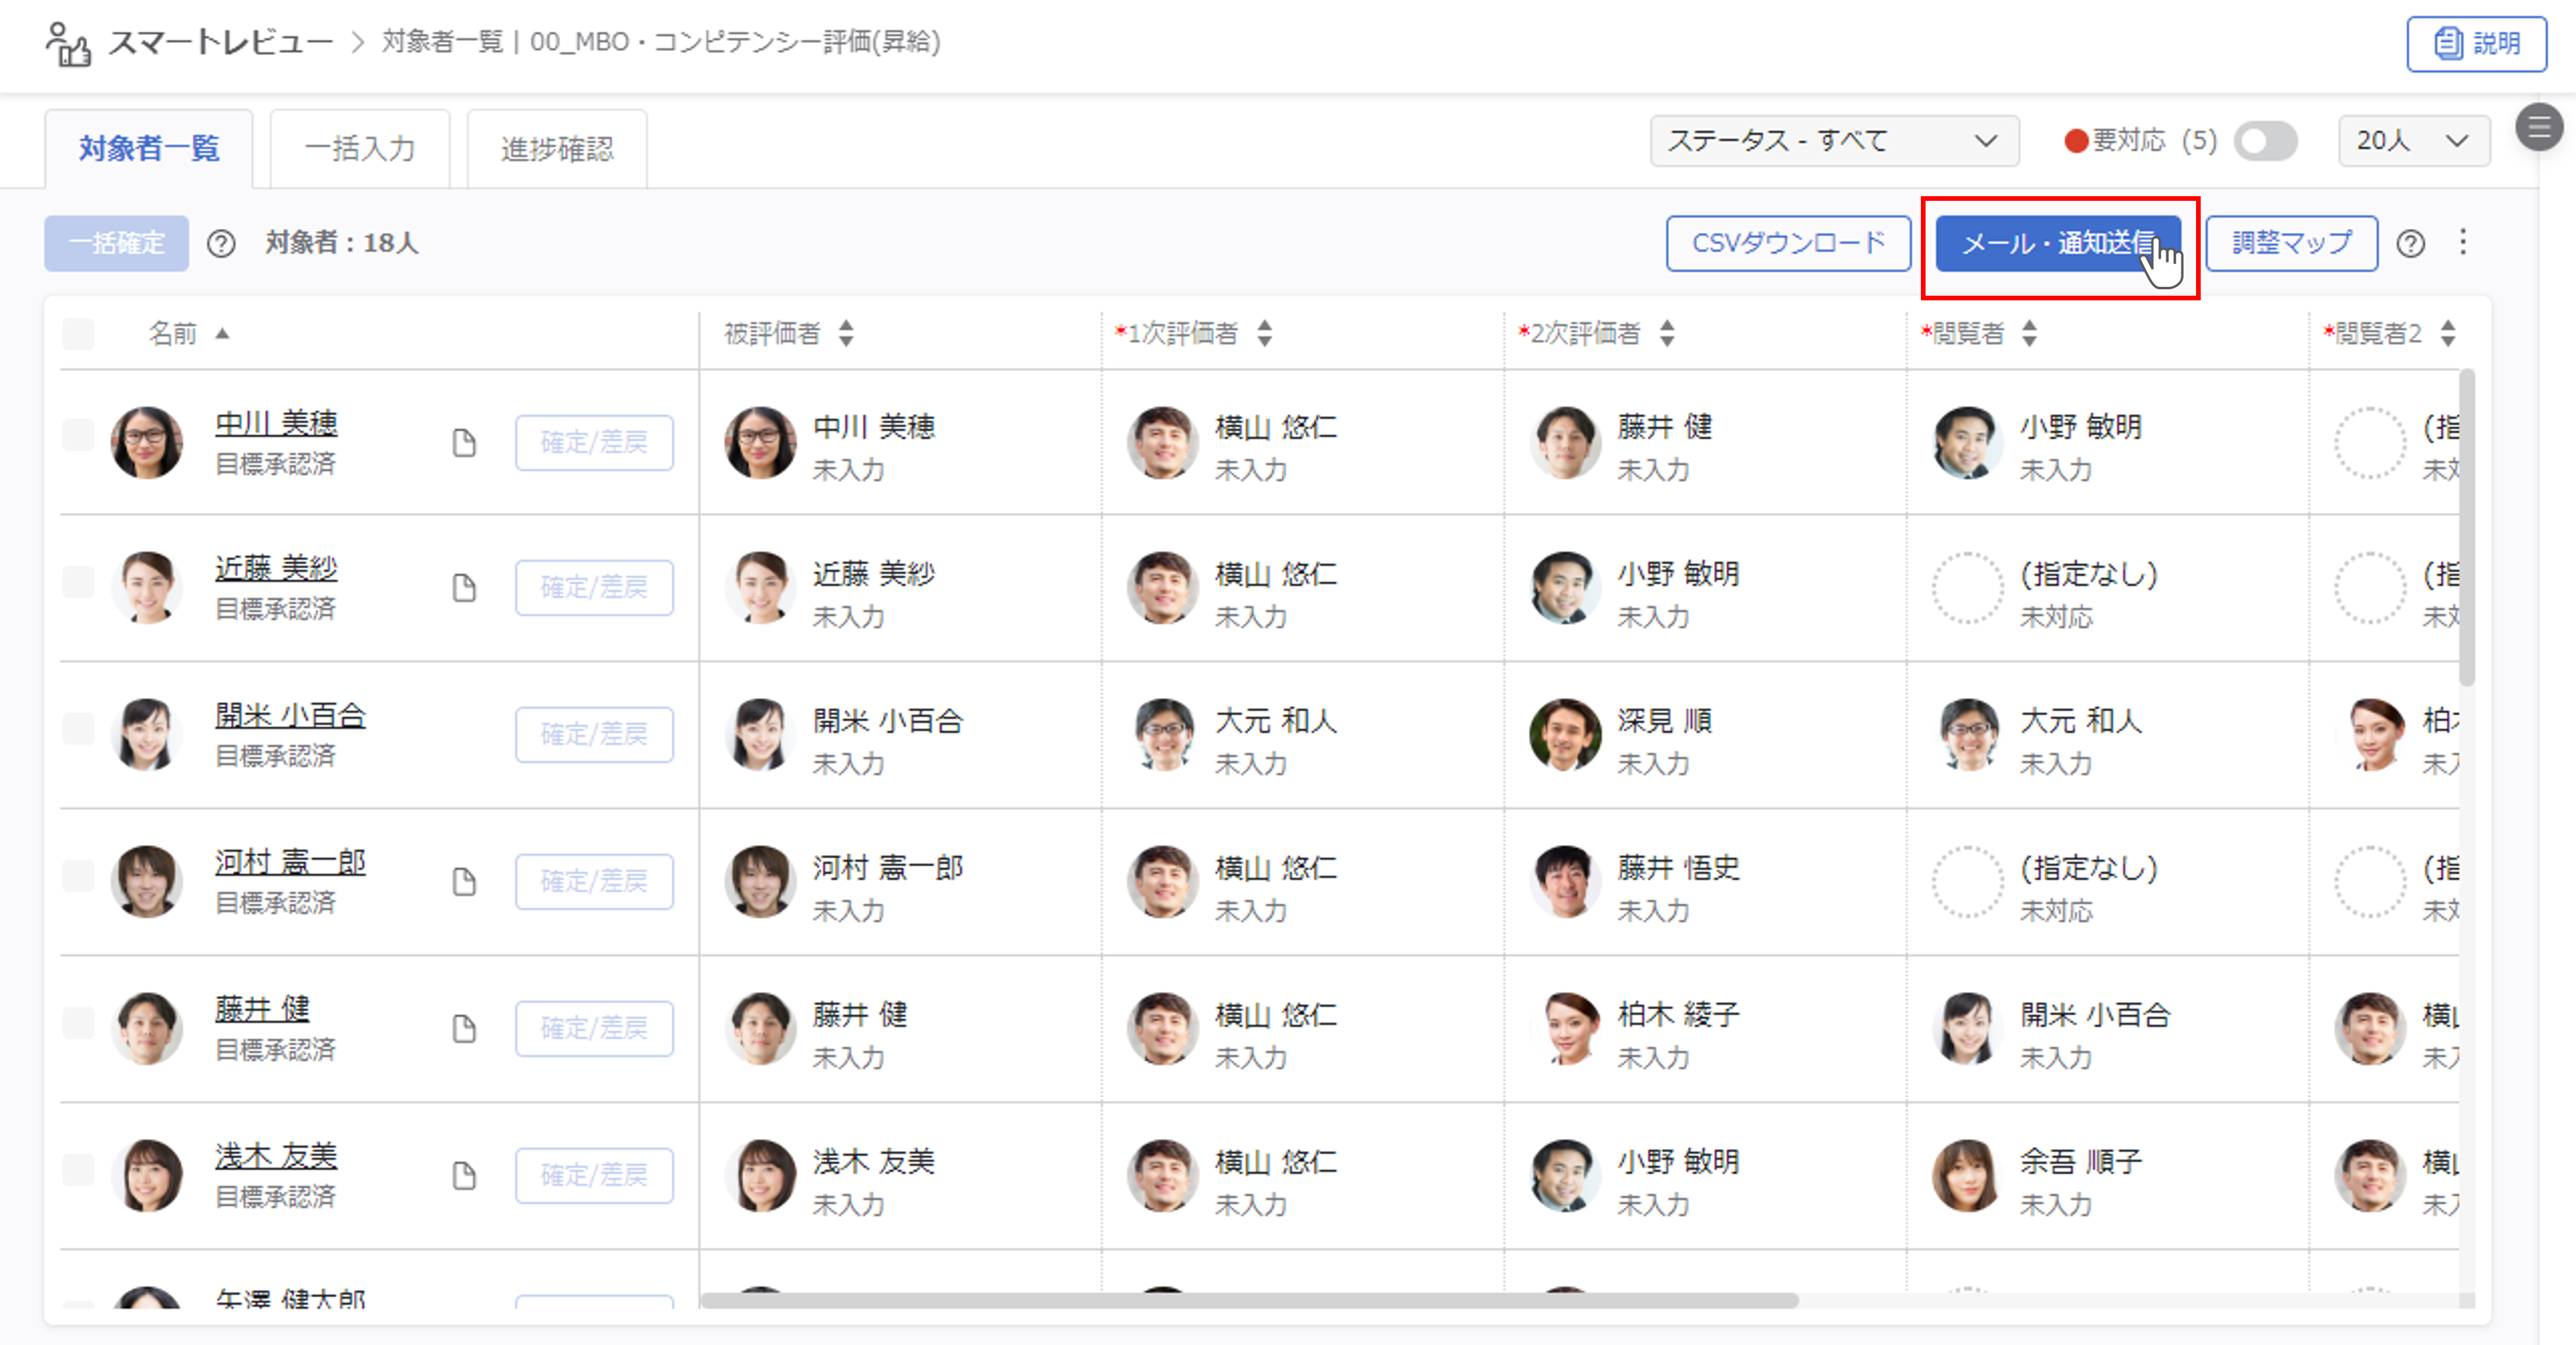This screenshot has width=2576, height=1345.
Task: Check the 藤井 健 row checkbox
Action: click(x=78, y=1023)
